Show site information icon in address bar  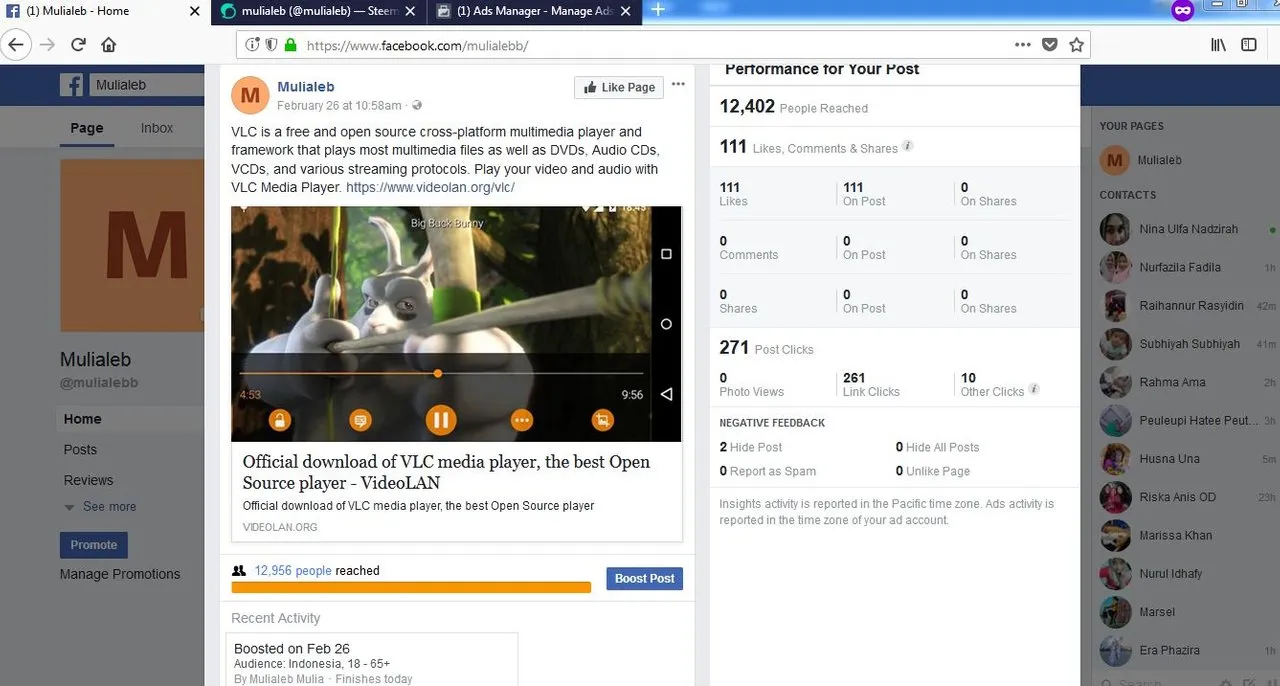pyautogui.click(x=251, y=45)
